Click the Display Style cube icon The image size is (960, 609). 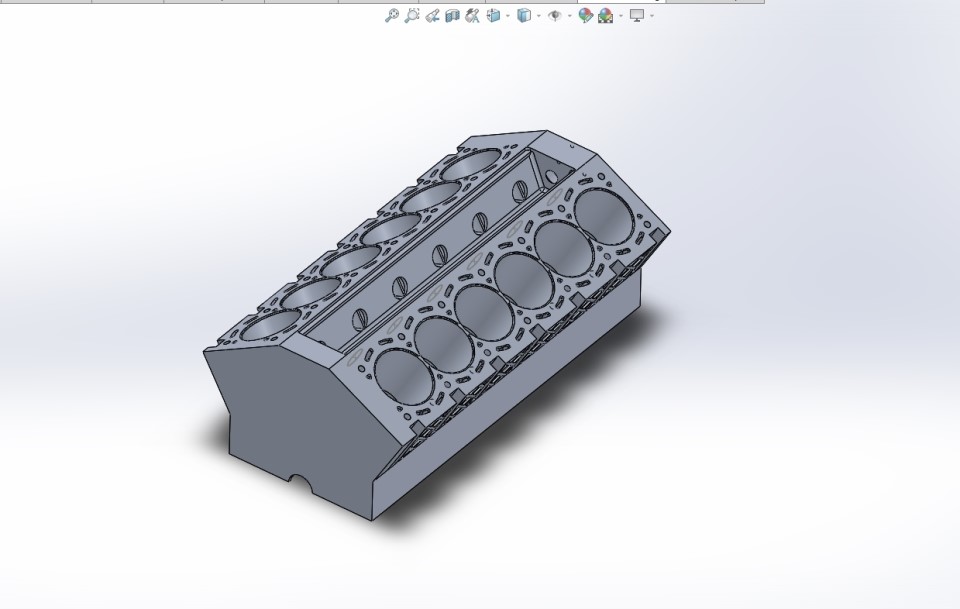(x=524, y=15)
